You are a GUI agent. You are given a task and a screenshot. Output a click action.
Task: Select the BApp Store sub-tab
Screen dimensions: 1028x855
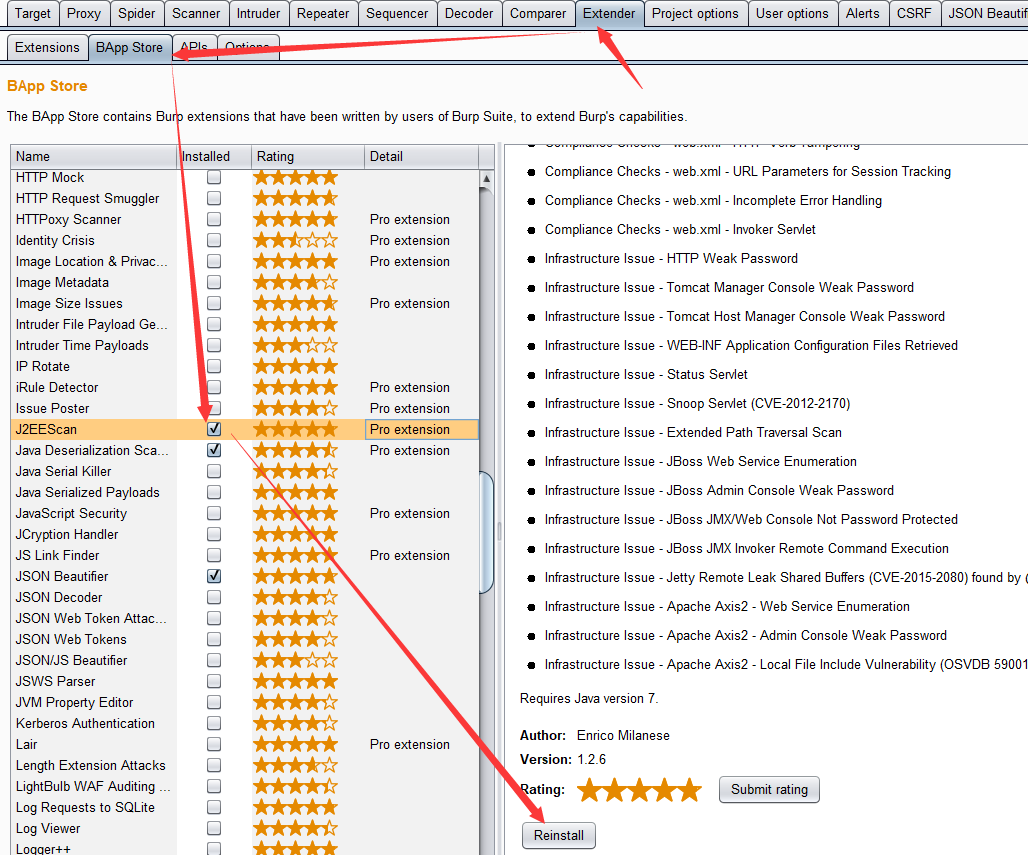(129, 47)
